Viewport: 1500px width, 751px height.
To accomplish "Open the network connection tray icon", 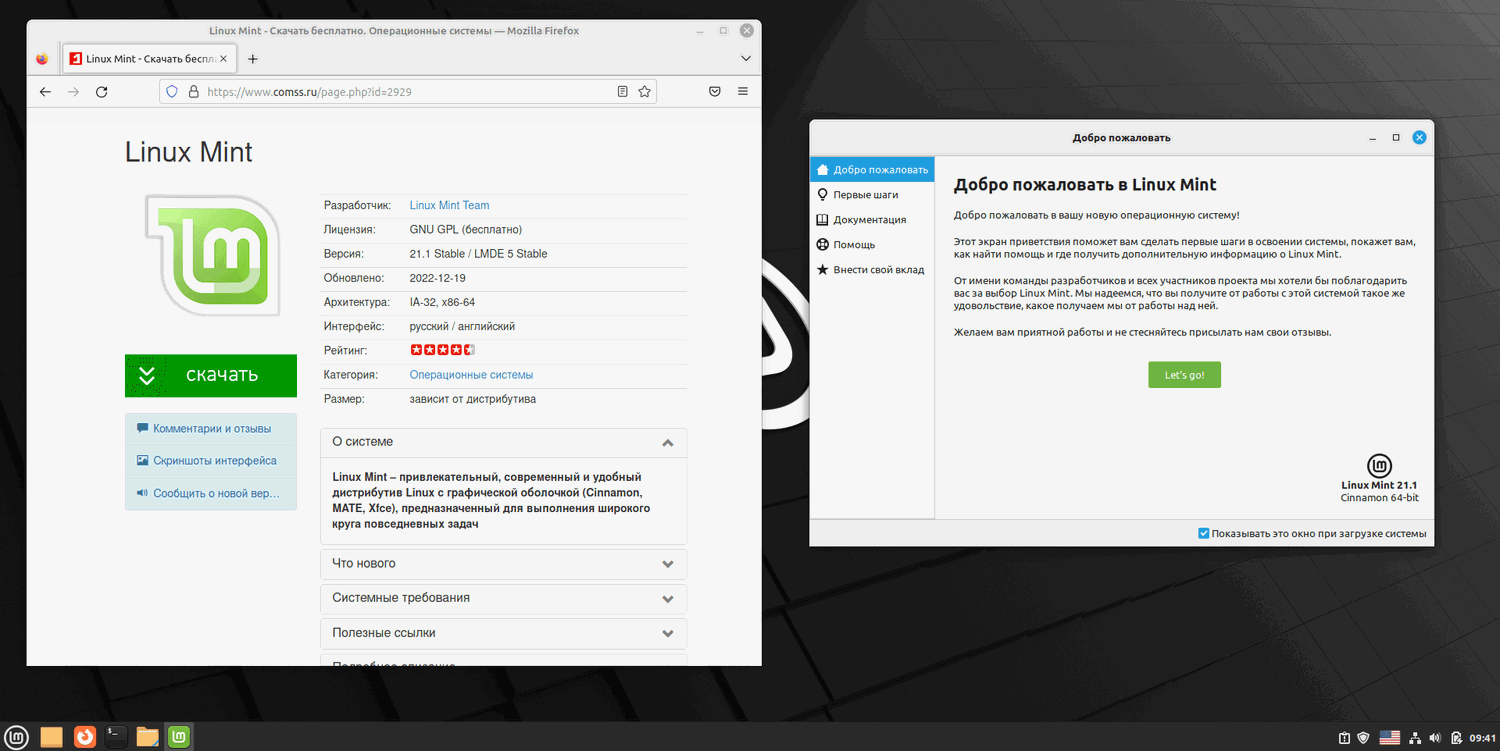I will coord(1416,738).
